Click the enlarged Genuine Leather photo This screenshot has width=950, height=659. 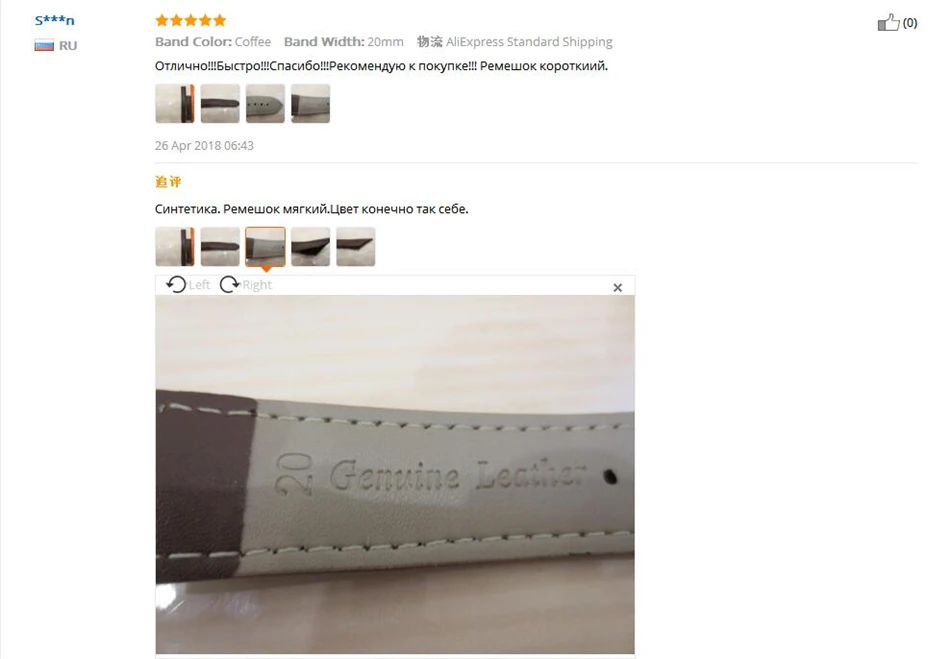click(395, 474)
